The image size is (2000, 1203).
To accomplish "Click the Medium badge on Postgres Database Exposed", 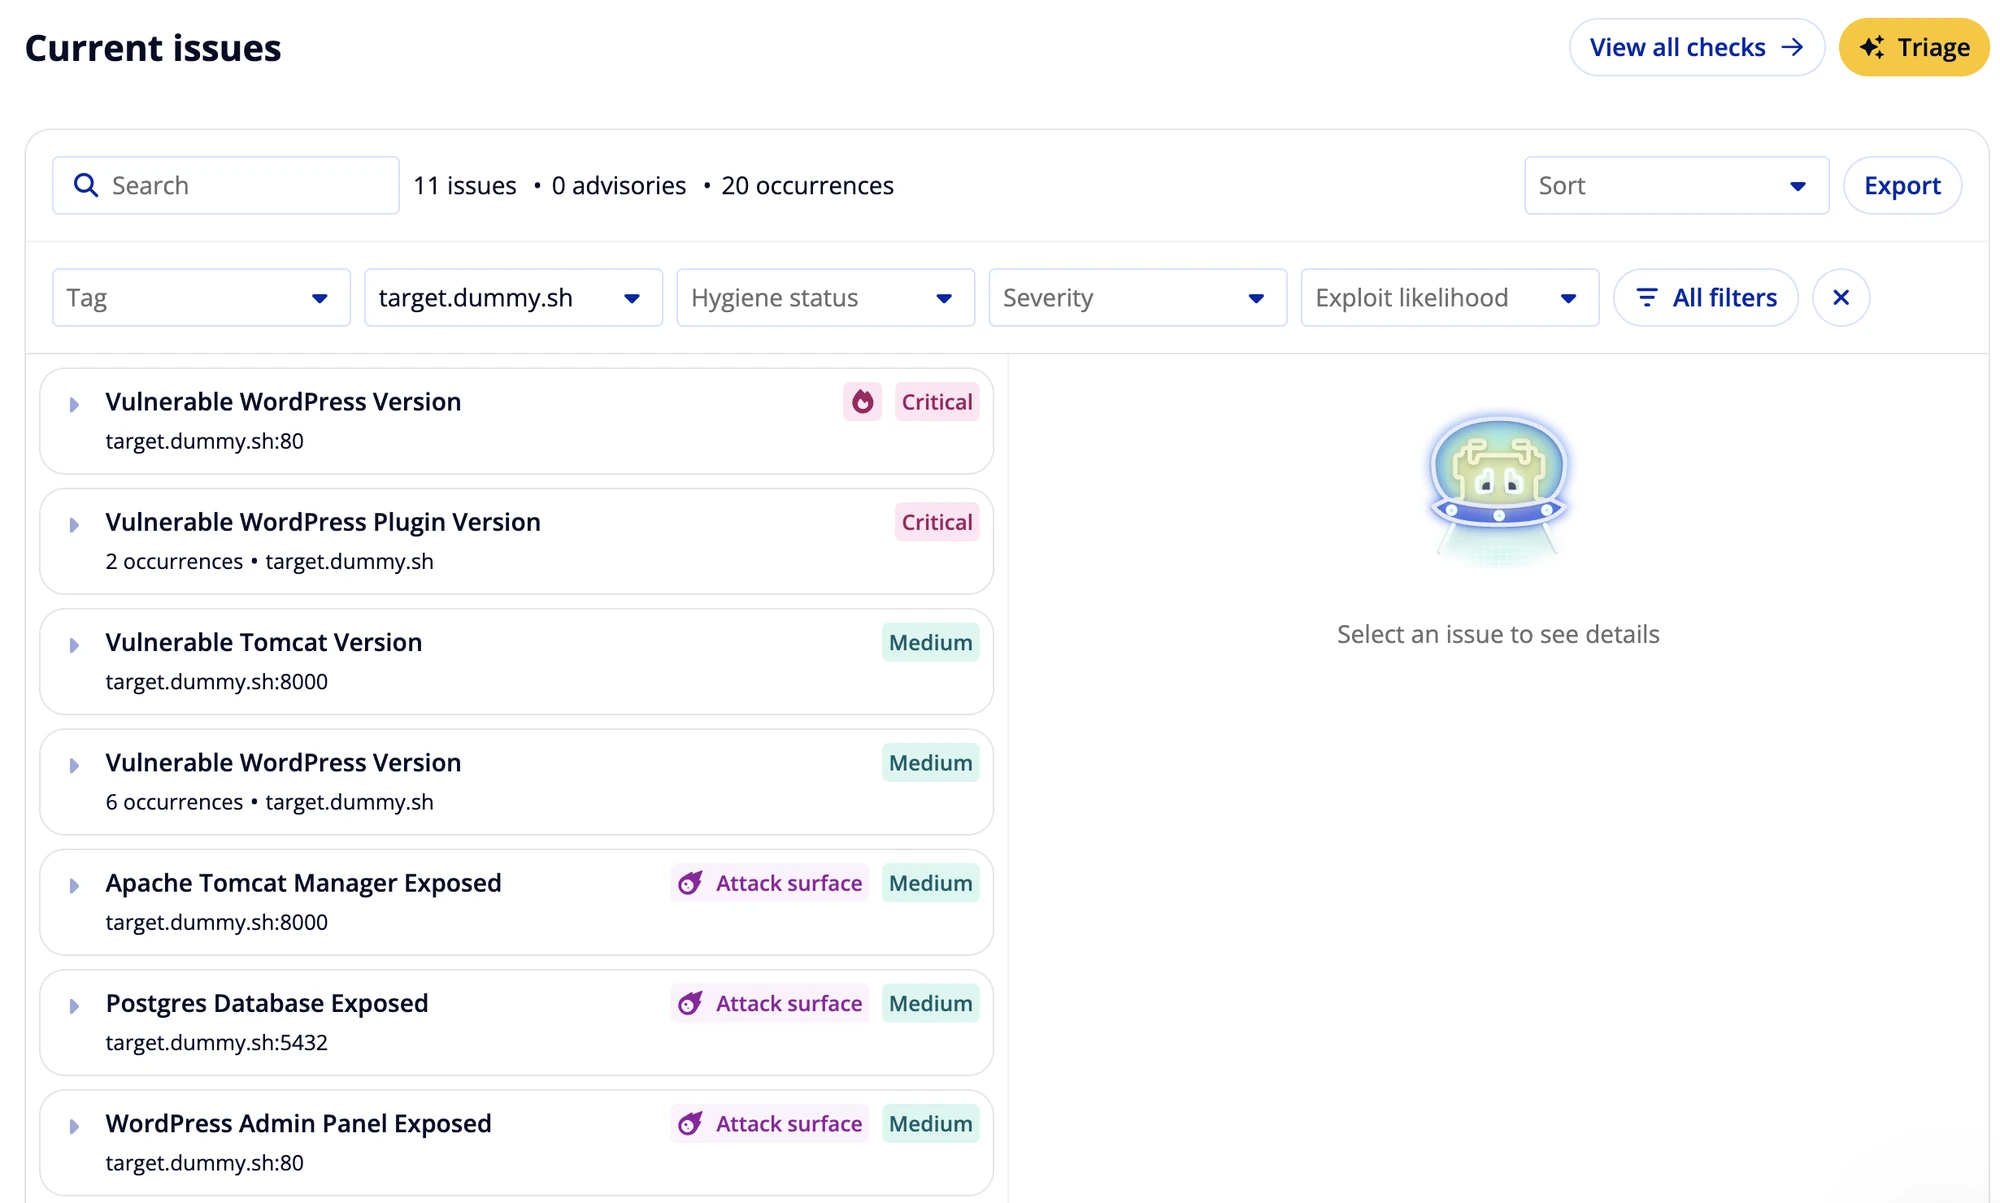I will [931, 1003].
